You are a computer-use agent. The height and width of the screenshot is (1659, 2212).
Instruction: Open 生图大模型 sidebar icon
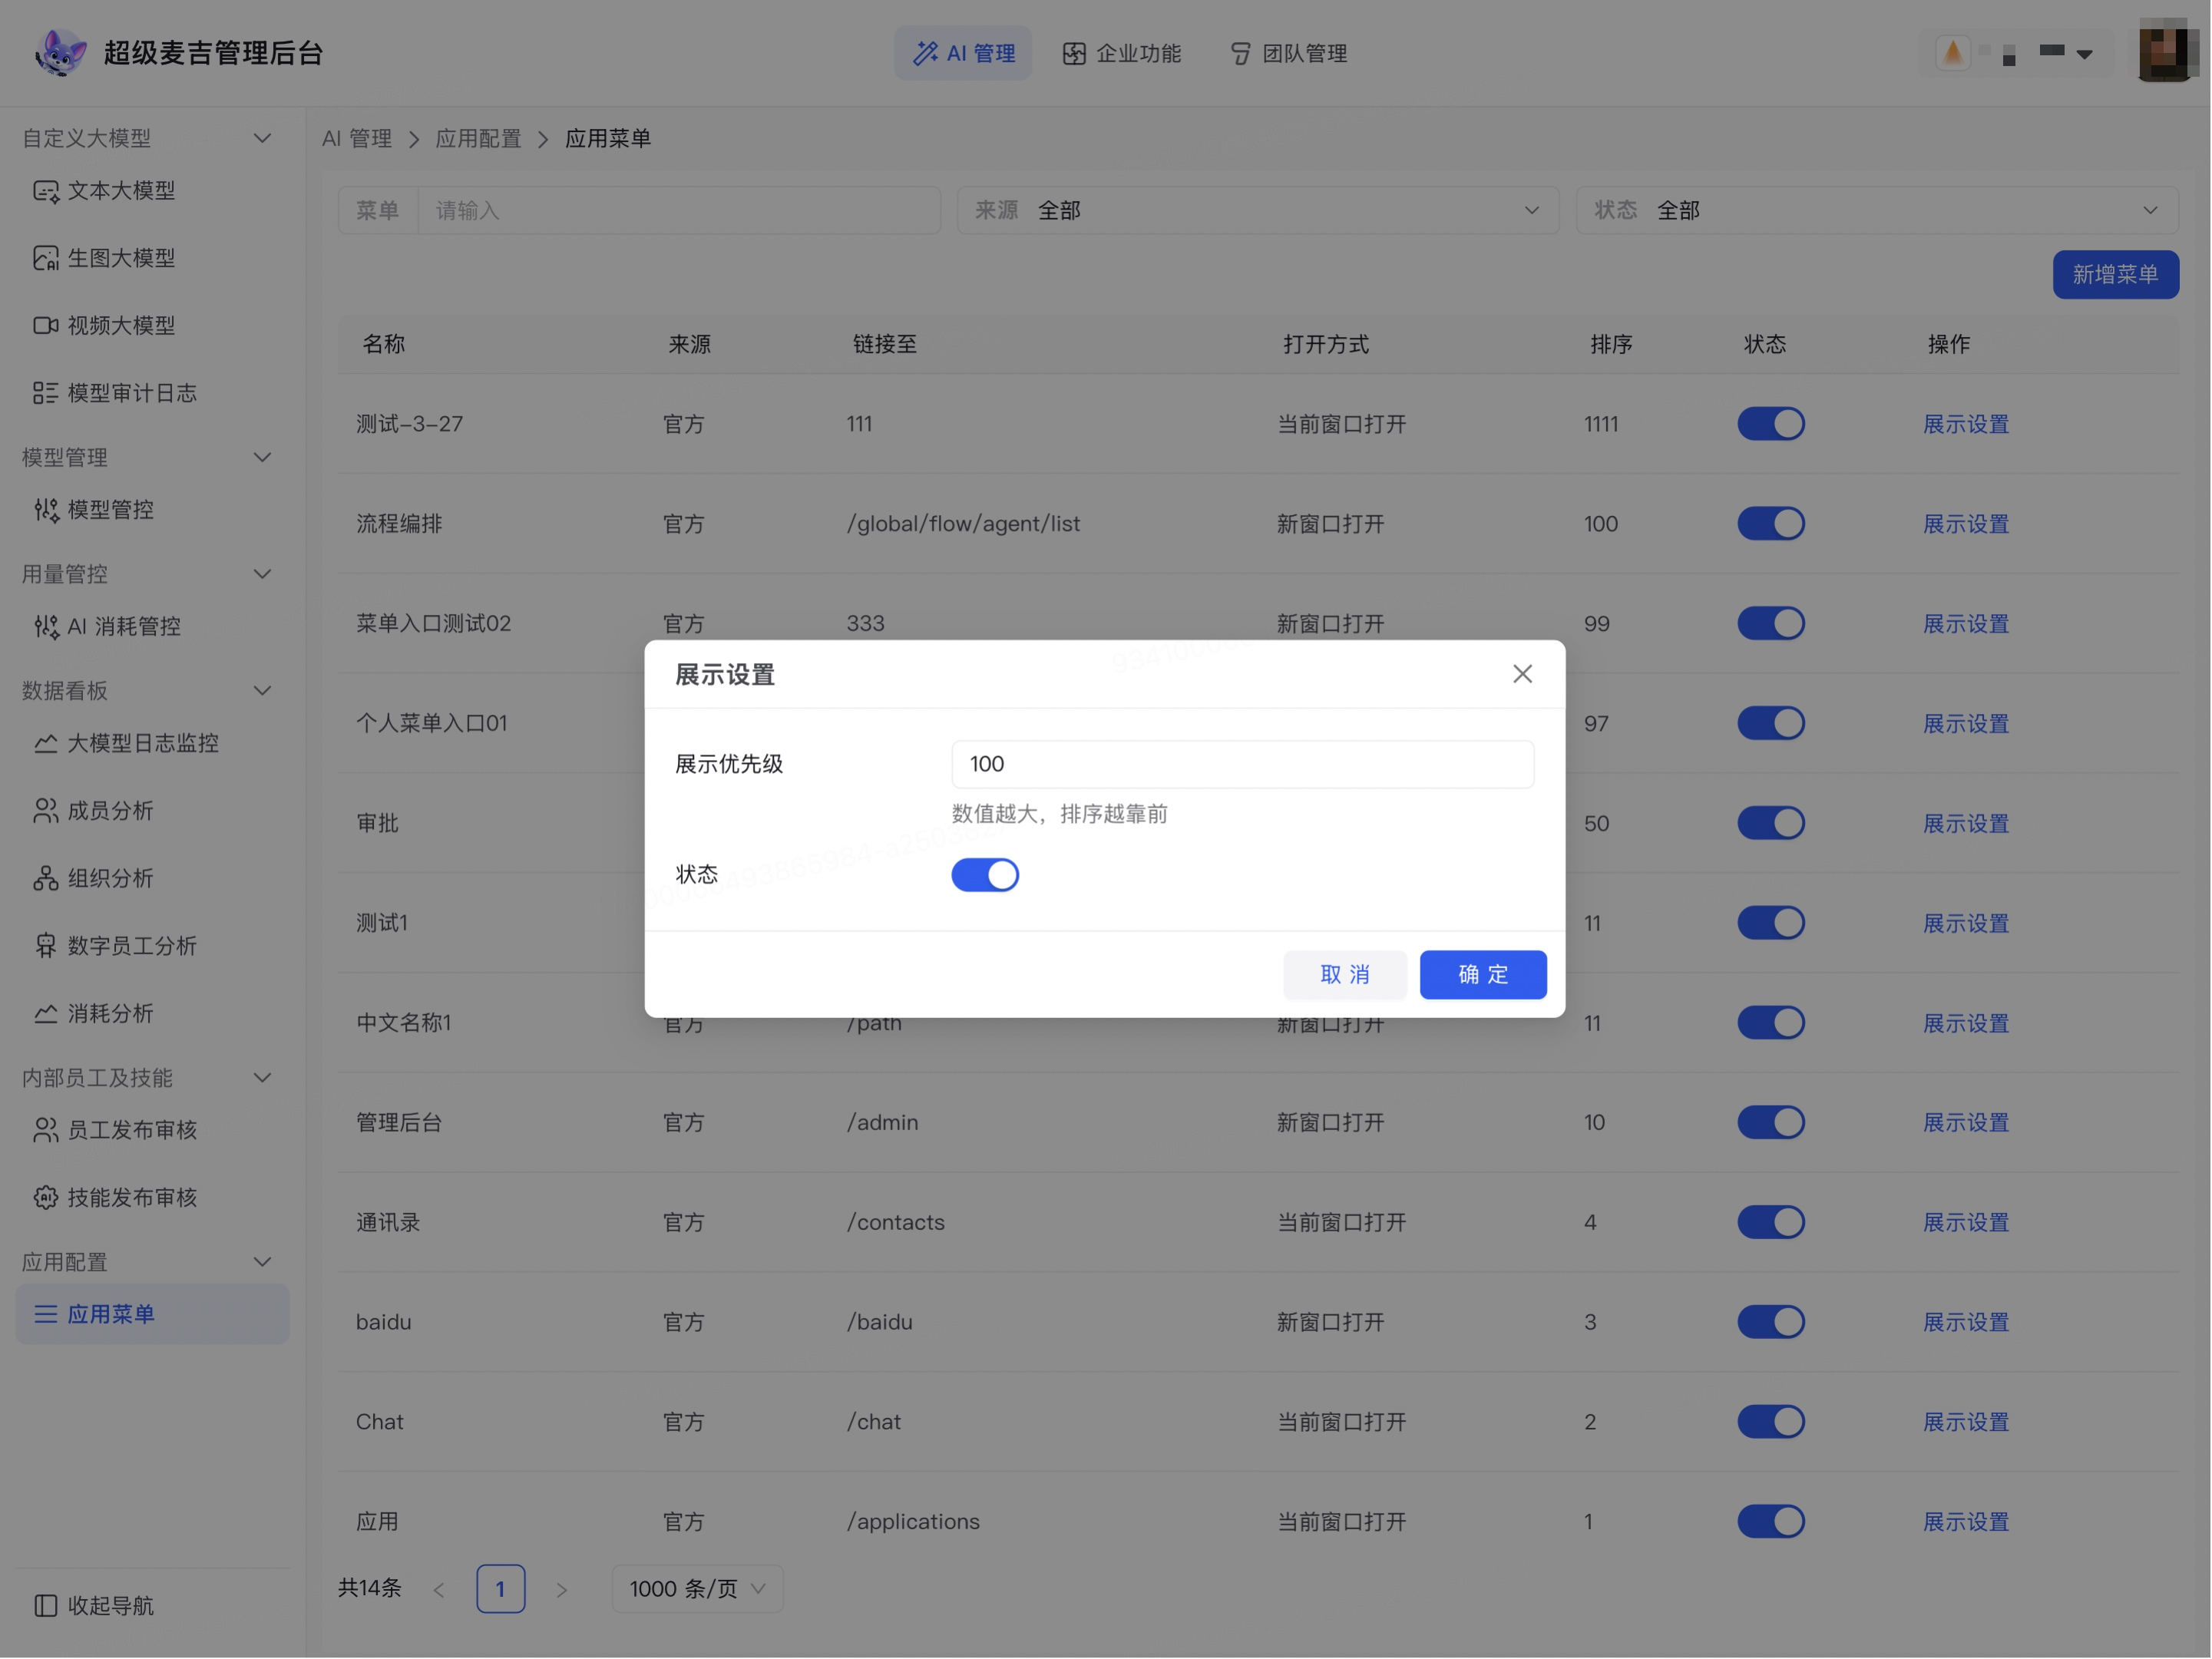coord(46,258)
